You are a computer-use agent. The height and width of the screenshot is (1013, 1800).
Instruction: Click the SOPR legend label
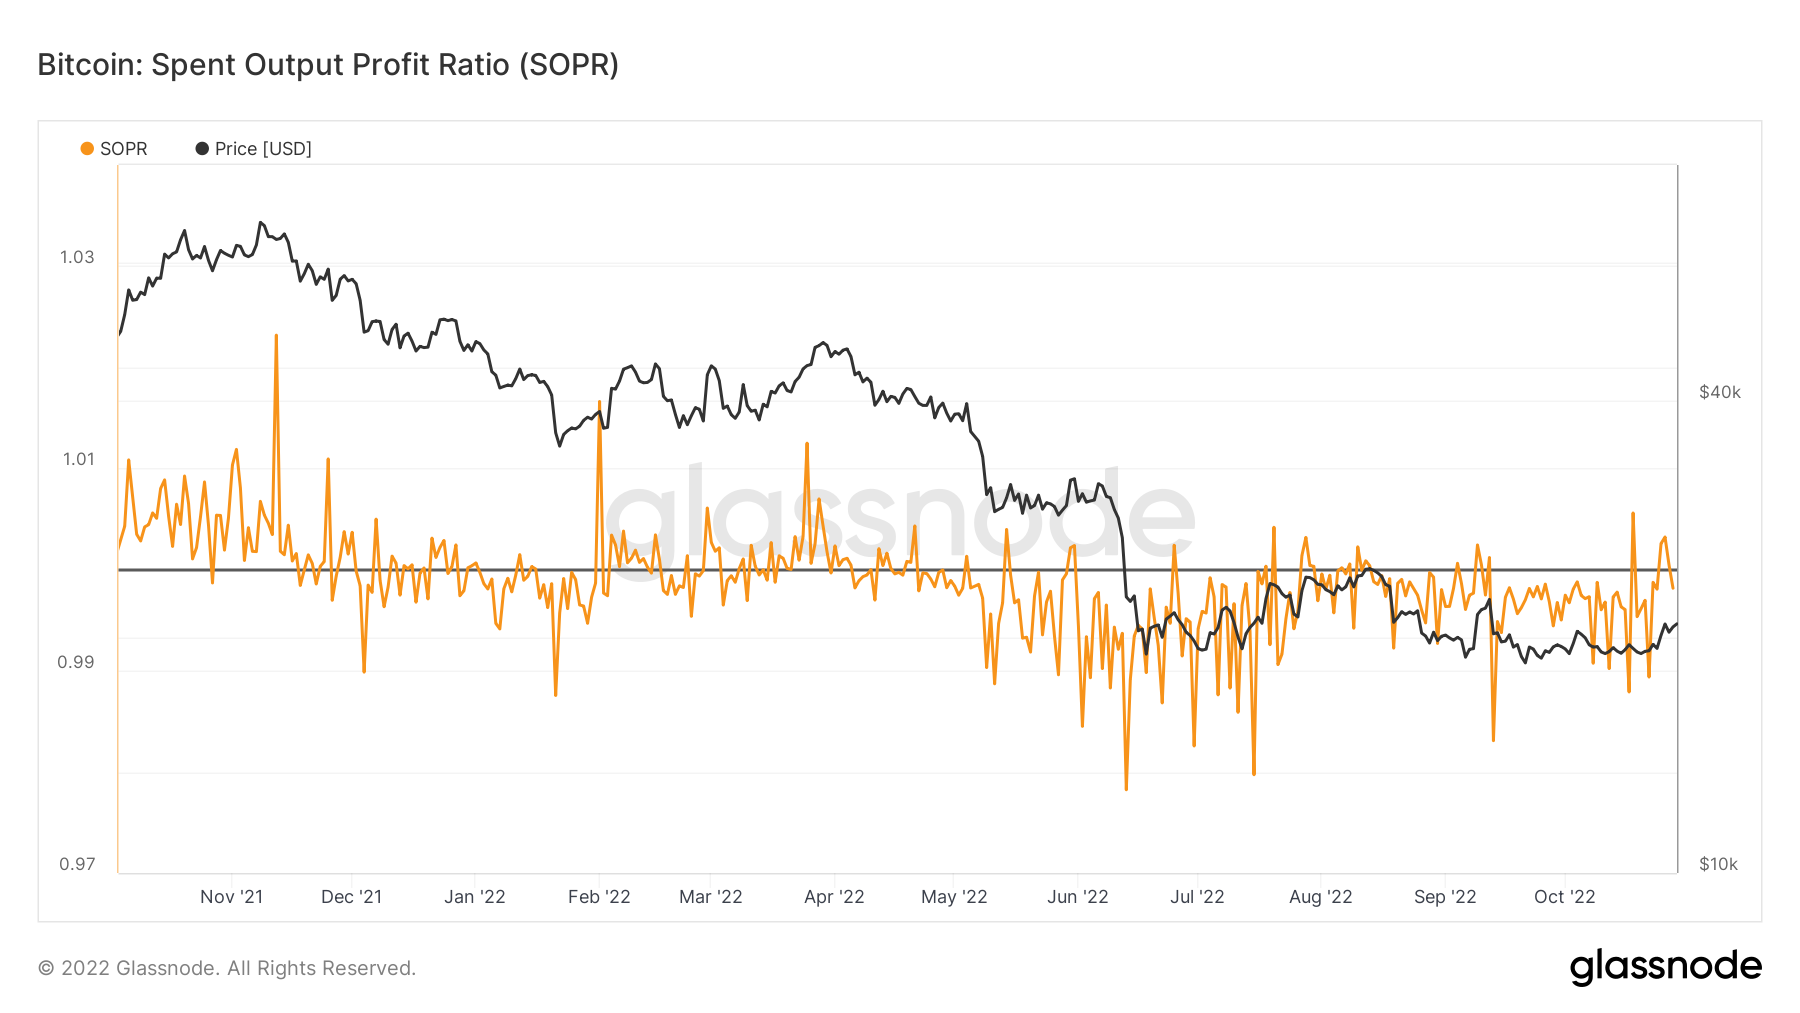(123, 149)
